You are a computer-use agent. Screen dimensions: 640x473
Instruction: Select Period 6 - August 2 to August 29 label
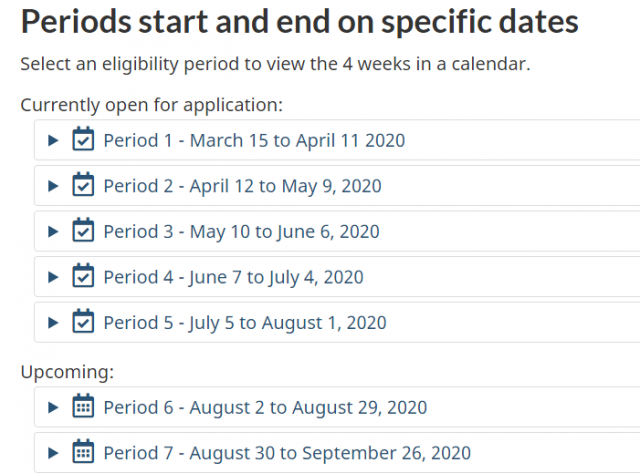coord(265,408)
